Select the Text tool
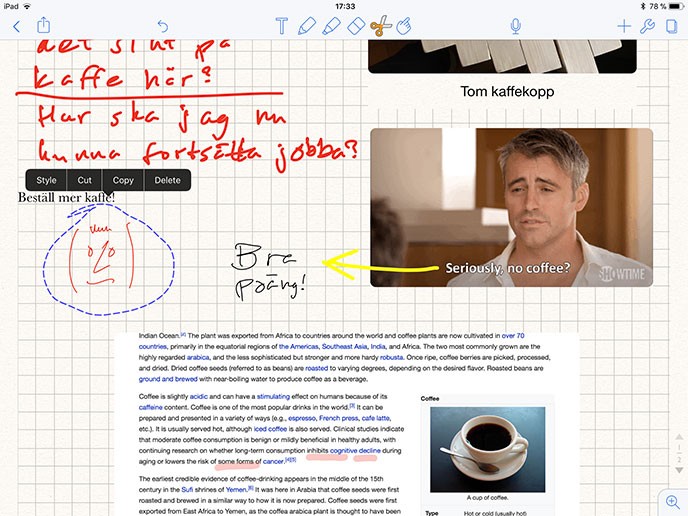688x516 pixels. (281, 26)
